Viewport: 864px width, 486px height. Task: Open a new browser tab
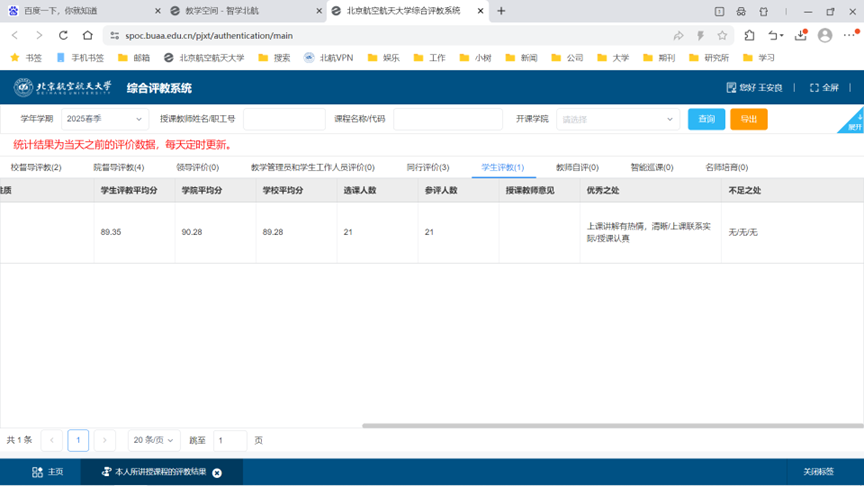(501, 11)
